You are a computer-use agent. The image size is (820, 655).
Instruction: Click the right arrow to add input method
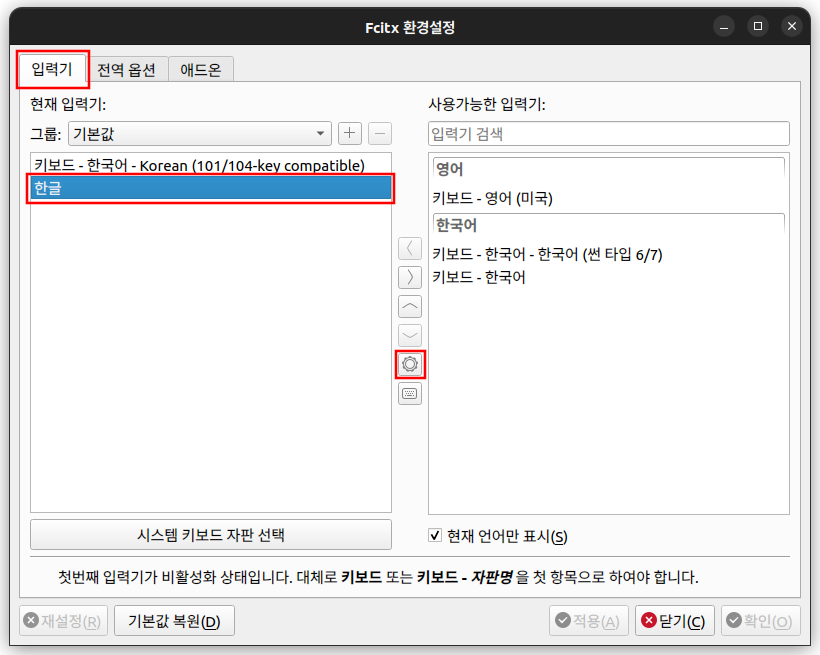(409, 277)
